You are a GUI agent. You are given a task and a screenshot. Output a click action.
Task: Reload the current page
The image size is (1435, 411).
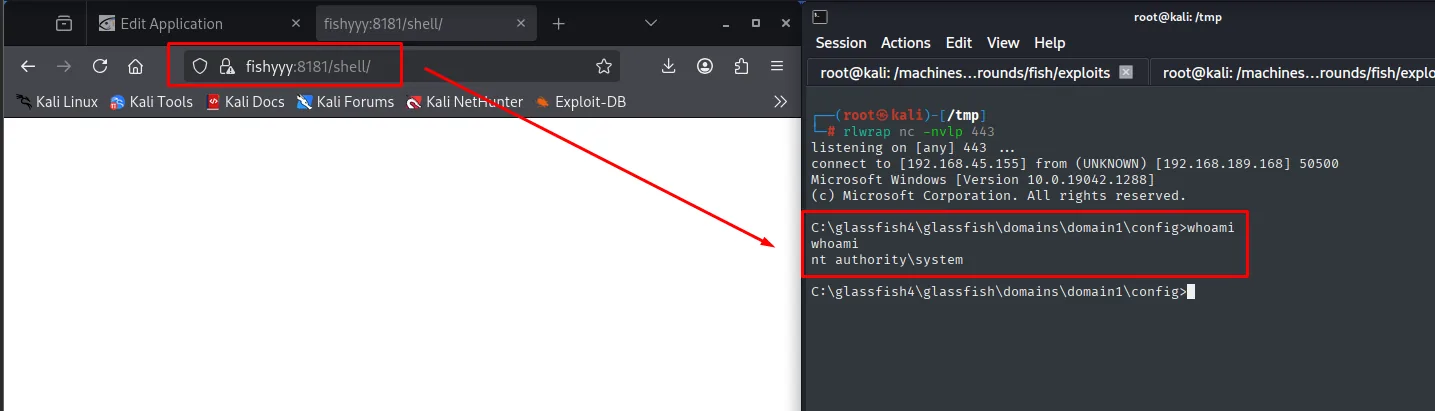(x=100, y=67)
